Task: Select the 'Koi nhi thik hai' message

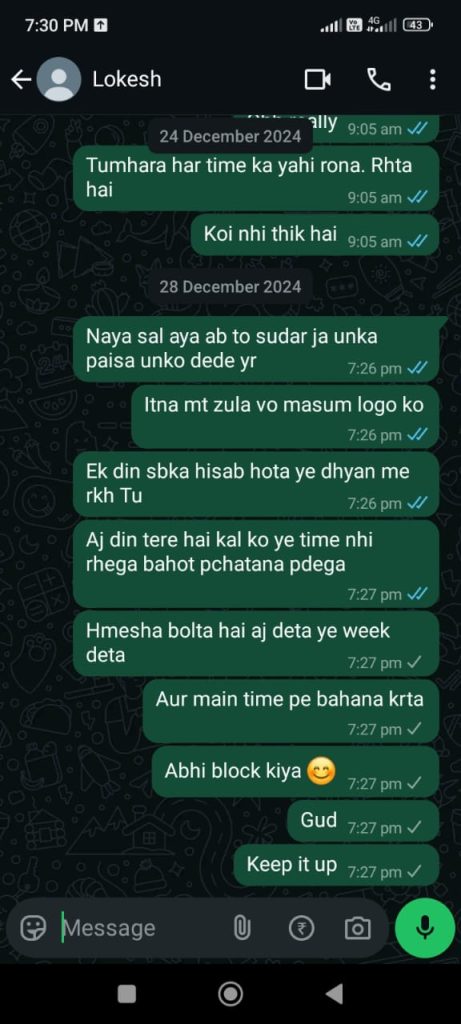Action: pos(315,234)
